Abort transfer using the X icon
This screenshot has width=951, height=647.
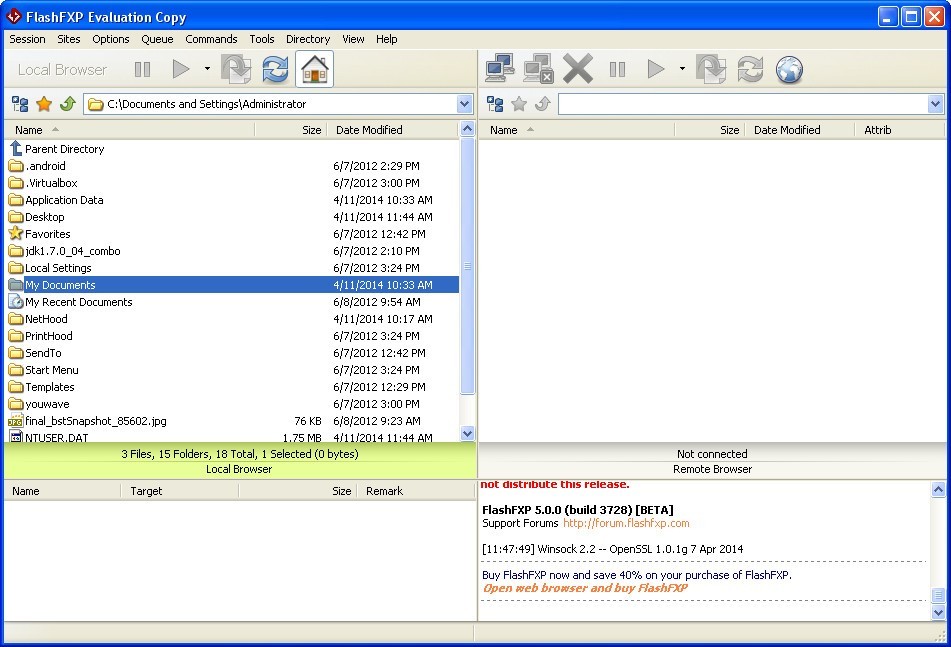click(577, 69)
